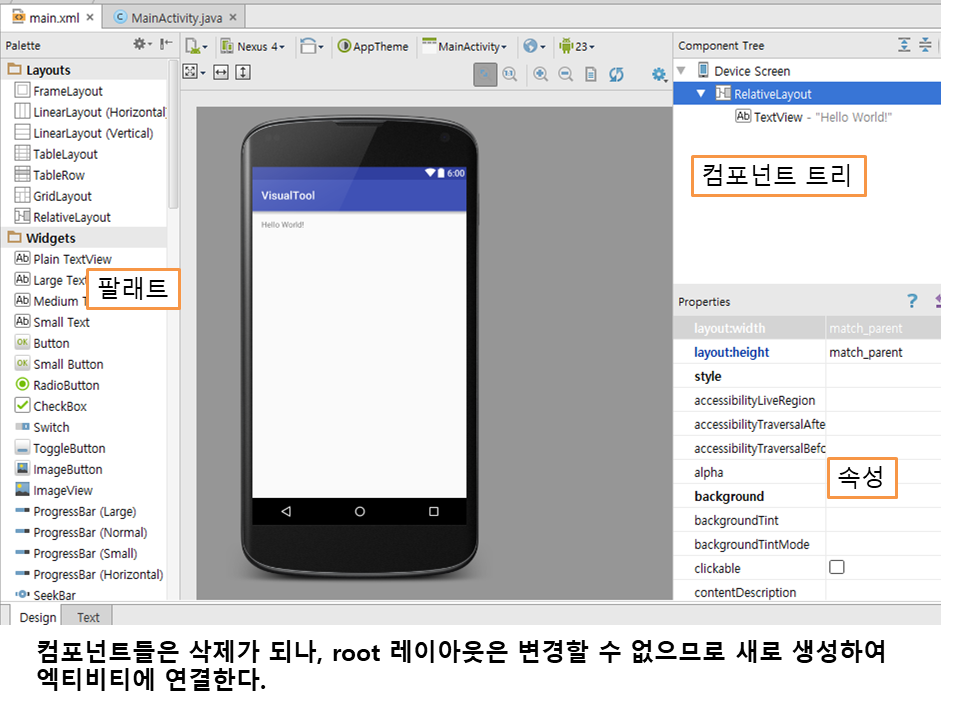Click the AppTheme button
960x720 pixels.
coord(373,46)
